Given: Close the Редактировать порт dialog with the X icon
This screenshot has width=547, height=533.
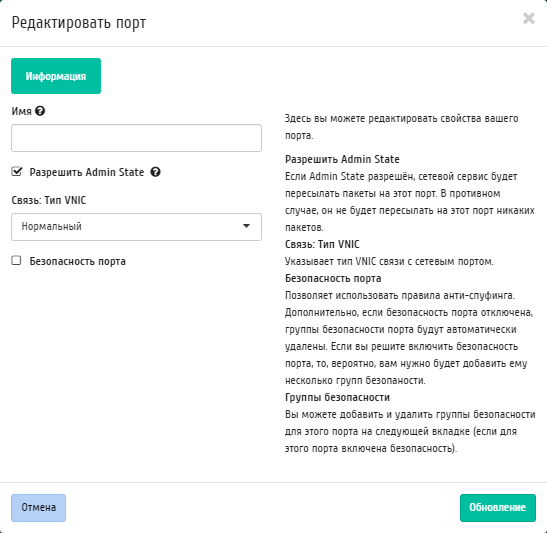Looking at the screenshot, I should tap(529, 18).
